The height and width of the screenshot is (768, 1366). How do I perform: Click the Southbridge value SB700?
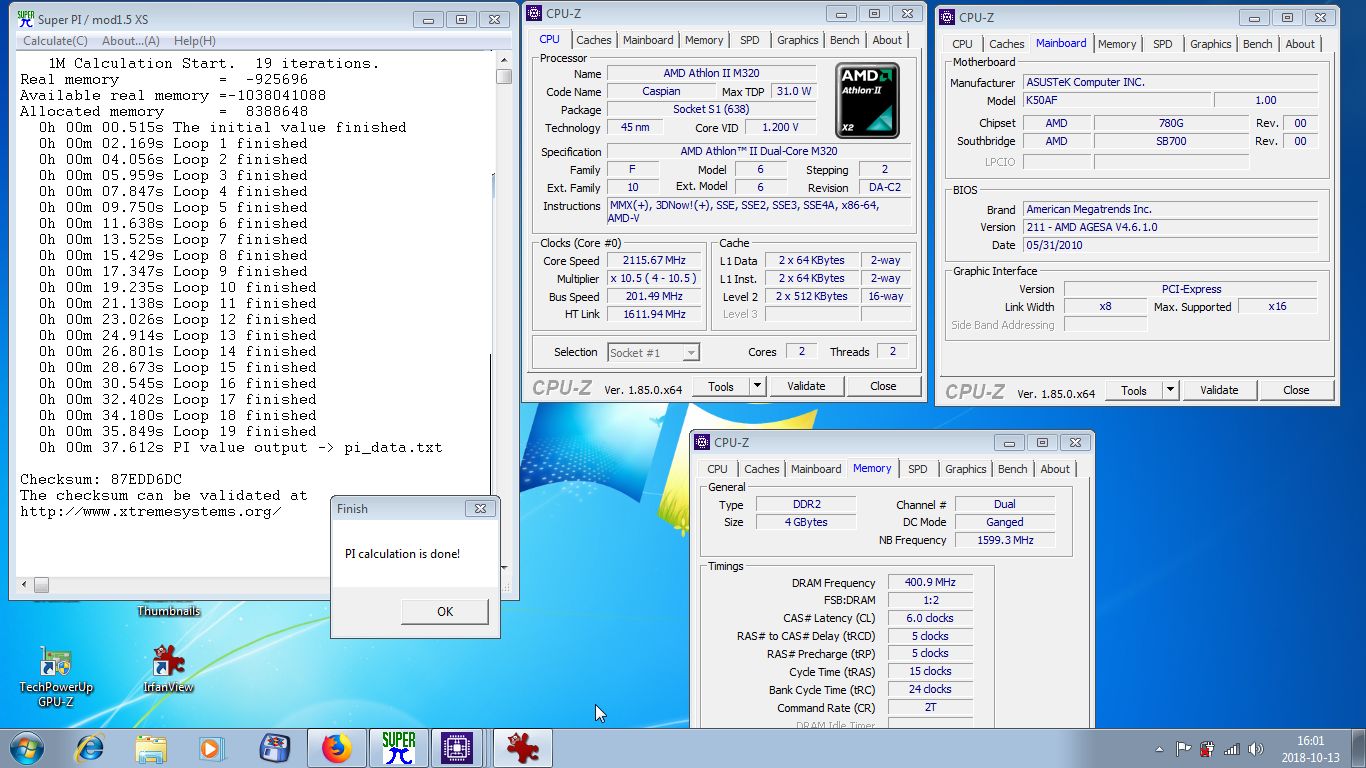1171,141
